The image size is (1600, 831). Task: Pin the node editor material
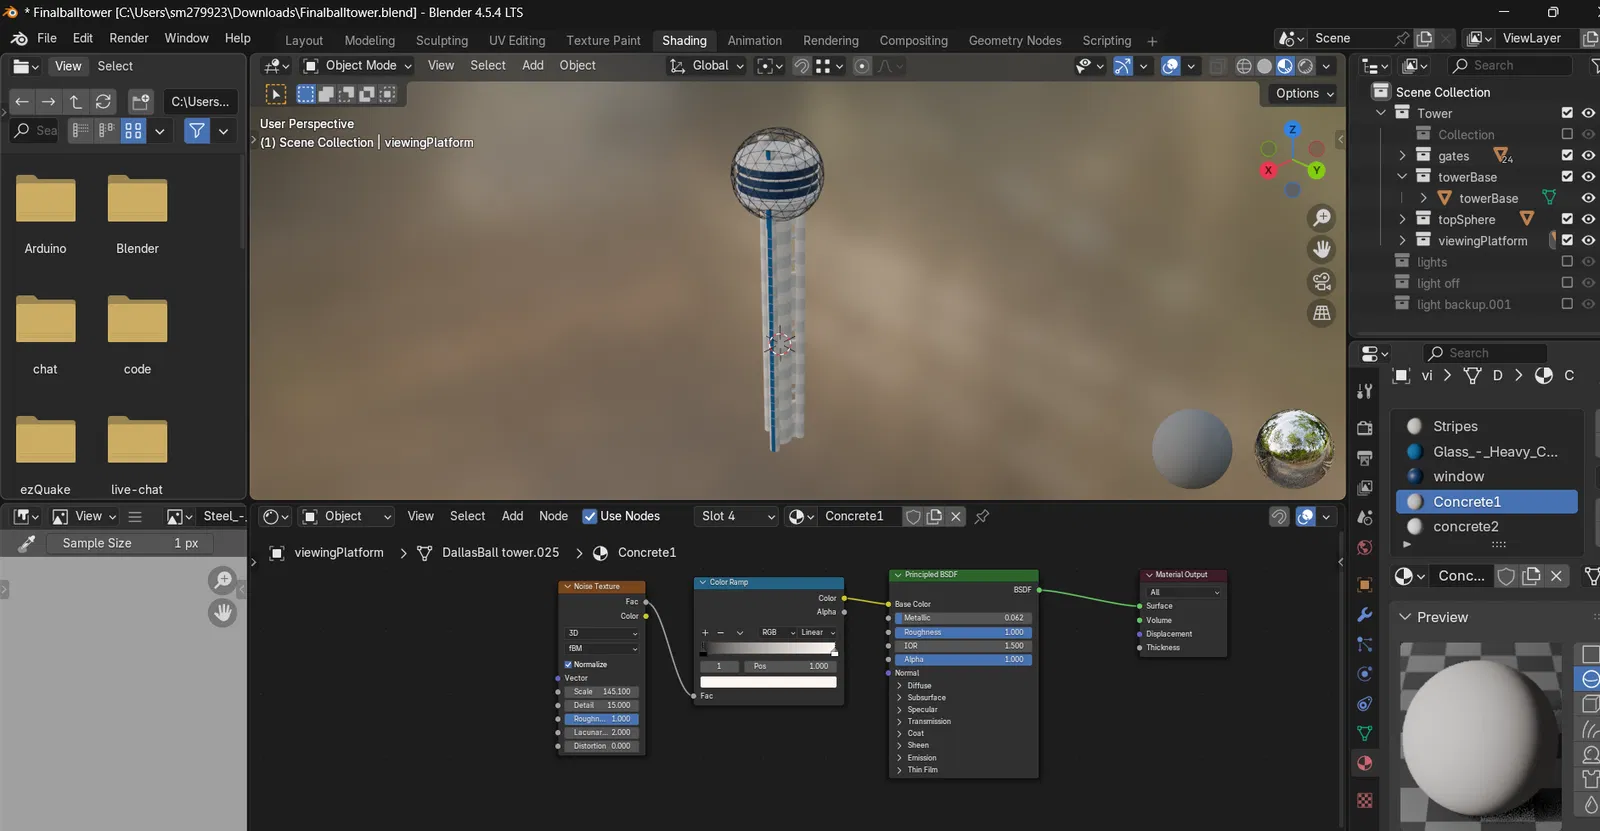click(982, 517)
